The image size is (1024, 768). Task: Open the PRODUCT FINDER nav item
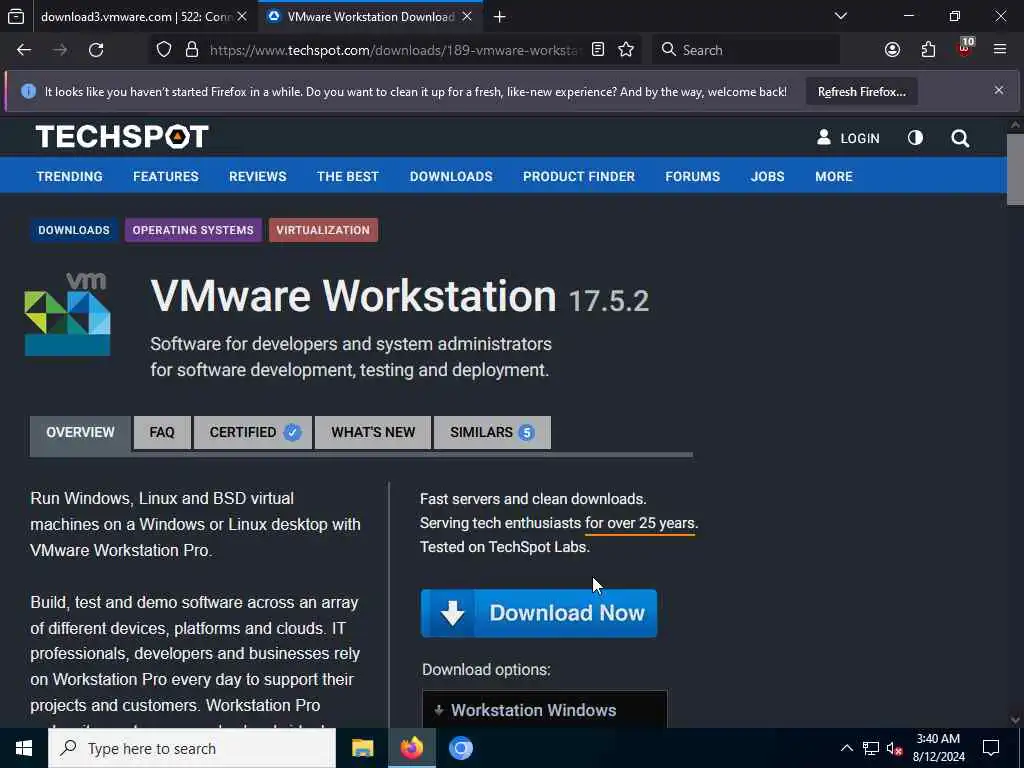(x=579, y=176)
